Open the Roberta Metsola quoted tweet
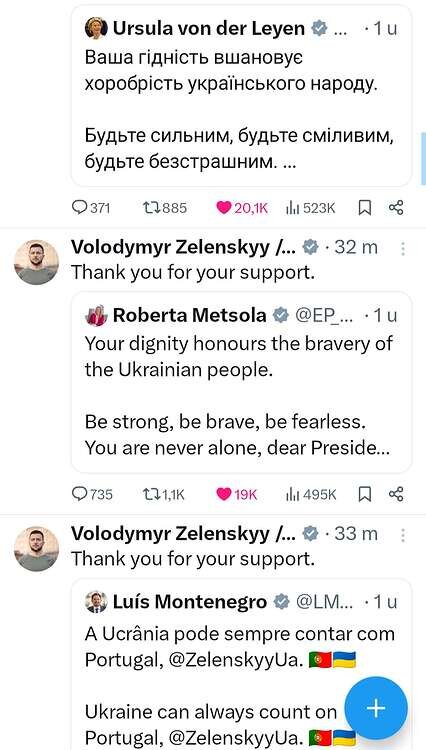 click(x=241, y=382)
